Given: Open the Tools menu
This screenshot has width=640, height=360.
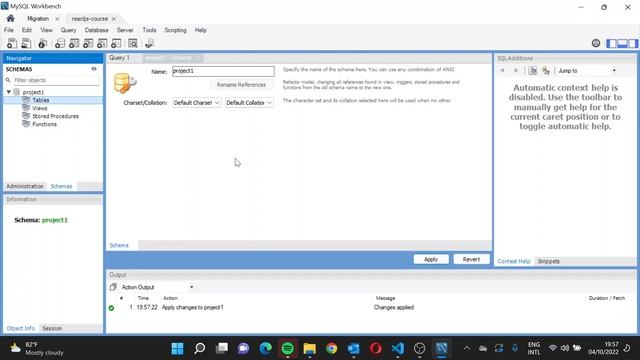Looking at the screenshot, I should coord(149,30).
